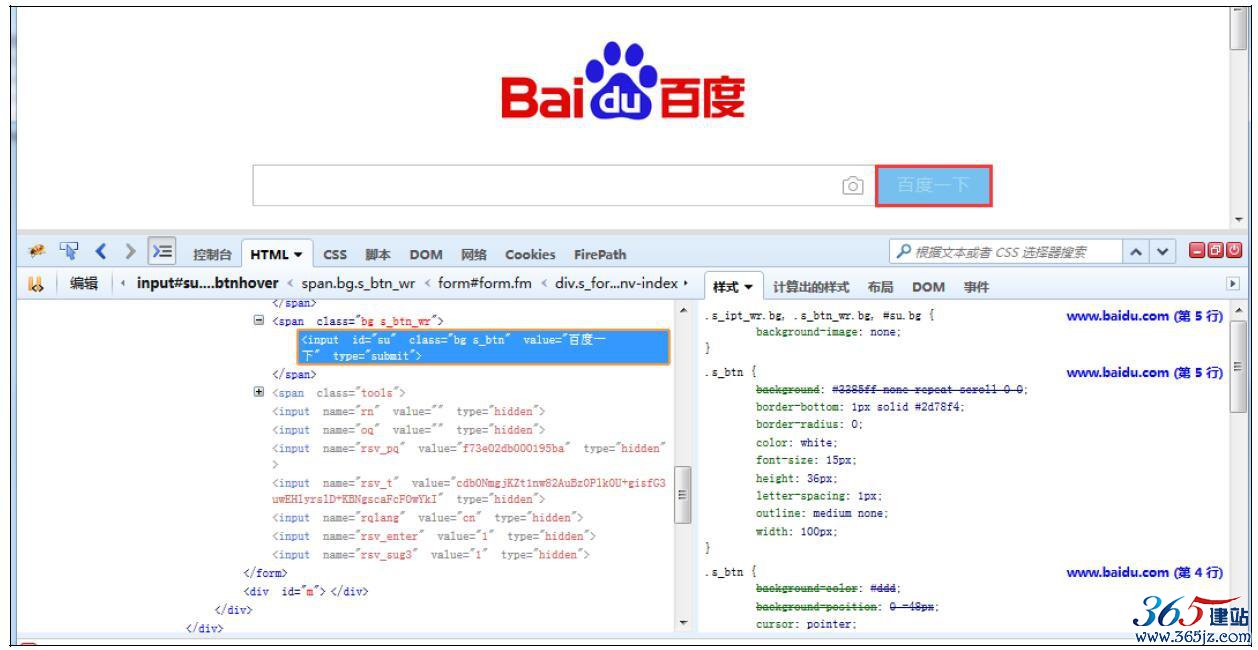Screen dimensions: 1258x650
Task: Switch to the CSS tab
Action: click(x=335, y=255)
